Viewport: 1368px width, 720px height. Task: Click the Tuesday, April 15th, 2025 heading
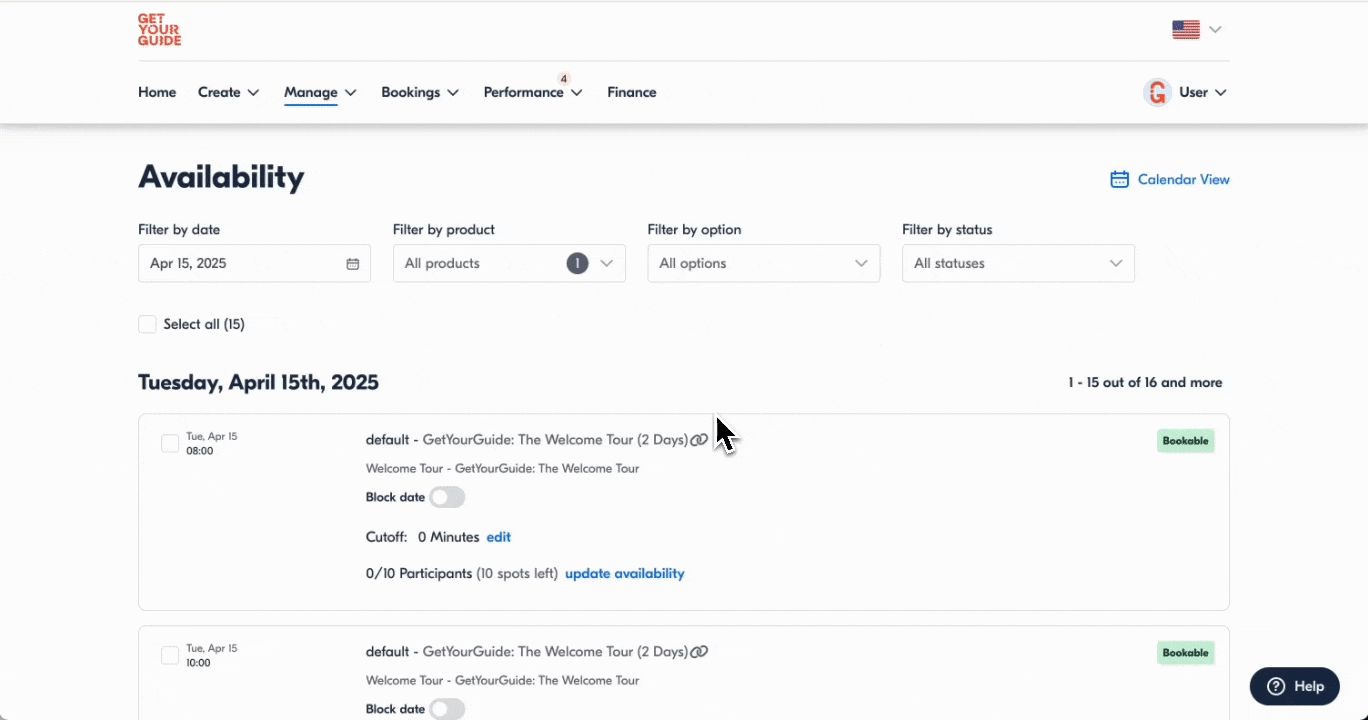(258, 382)
